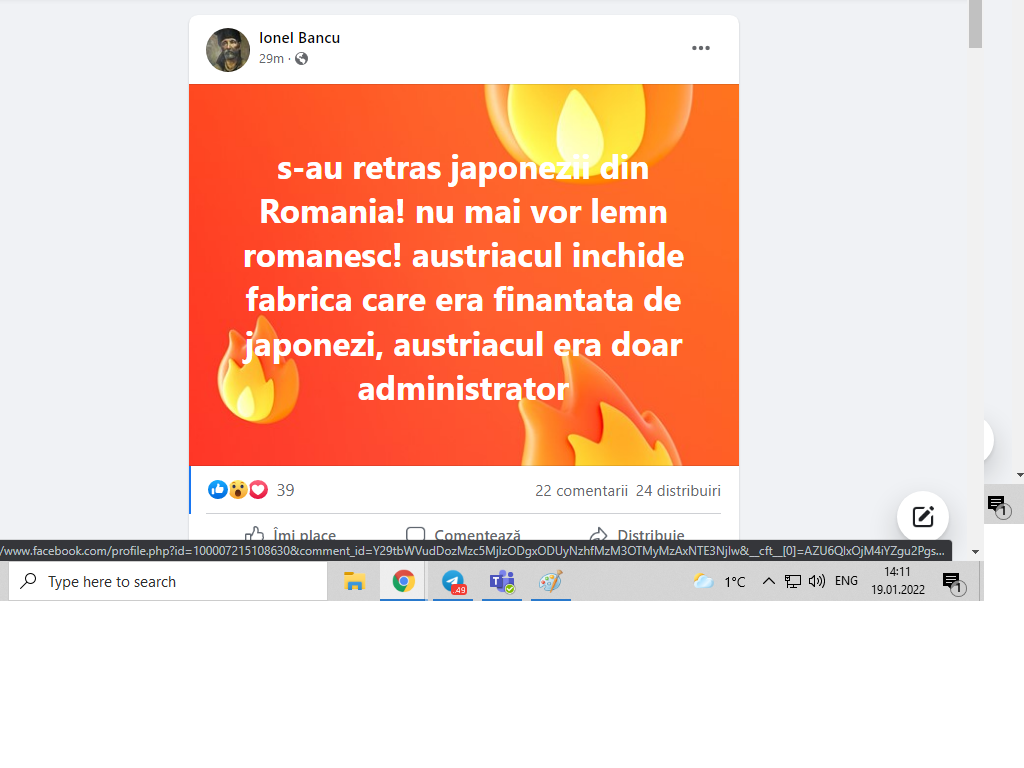The image size is (1024, 768).
Task: Open the 24 distribuiri shares link
Action: click(678, 491)
